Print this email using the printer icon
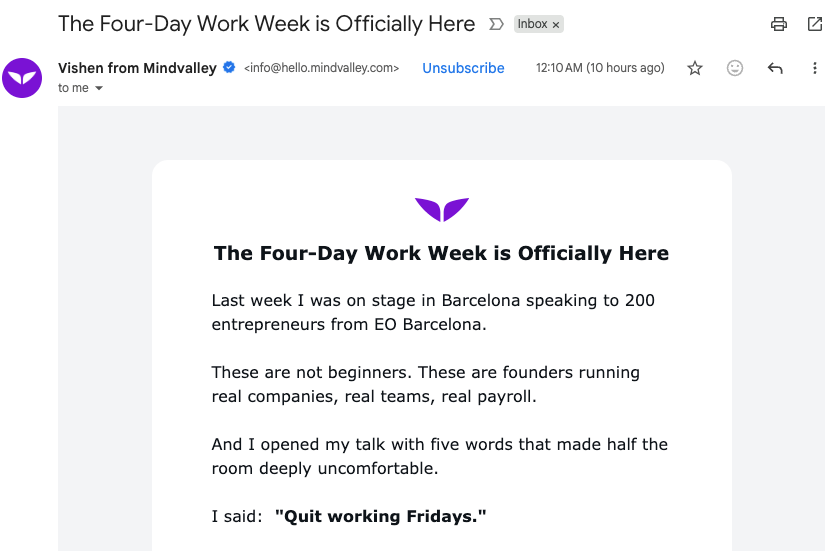 tap(778, 24)
